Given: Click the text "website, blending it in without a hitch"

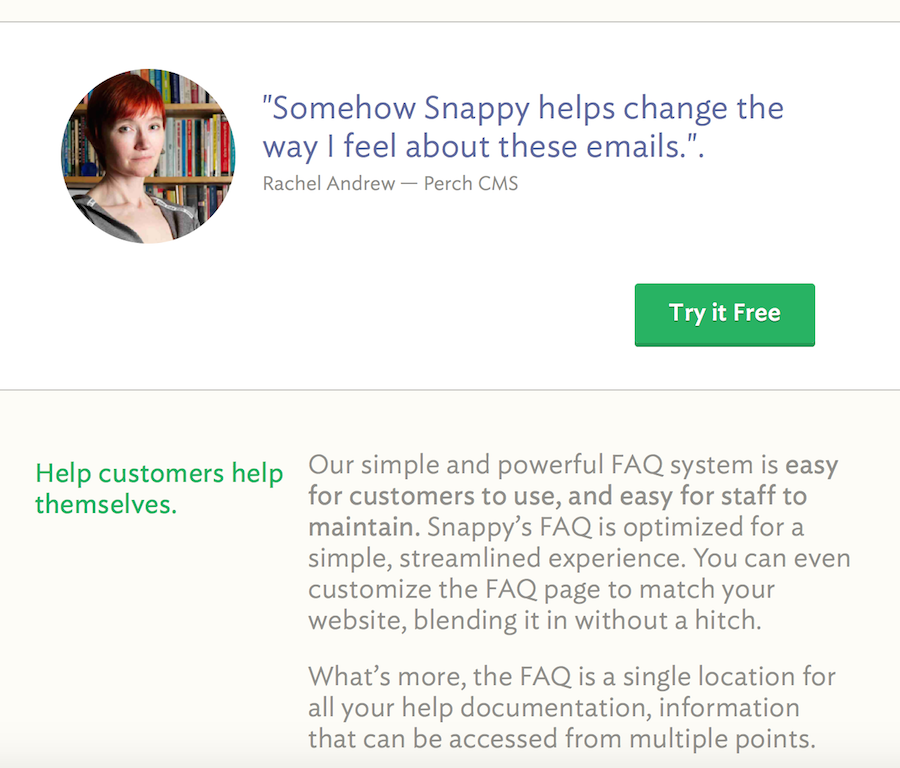Looking at the screenshot, I should [x=534, y=620].
